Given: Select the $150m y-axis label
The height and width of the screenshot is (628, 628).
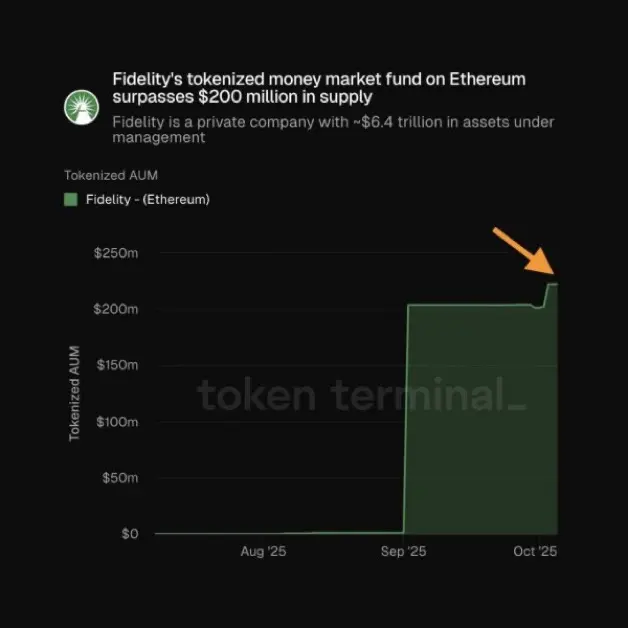Looking at the screenshot, I should tap(117, 365).
